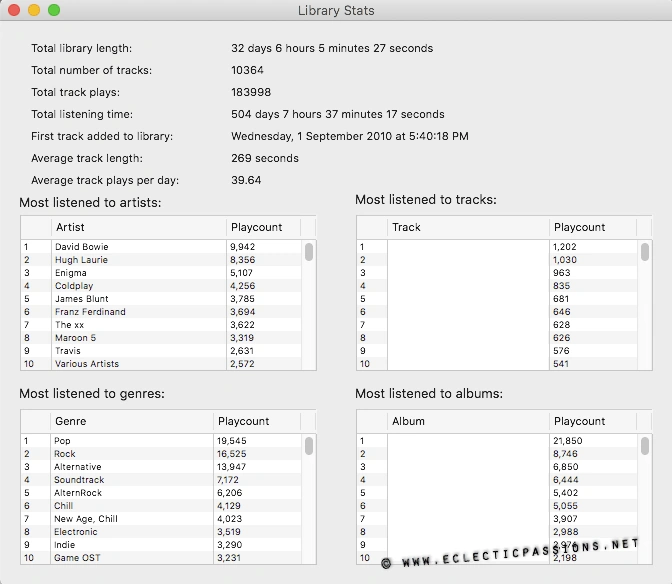Click the total listening time value

click(x=338, y=114)
